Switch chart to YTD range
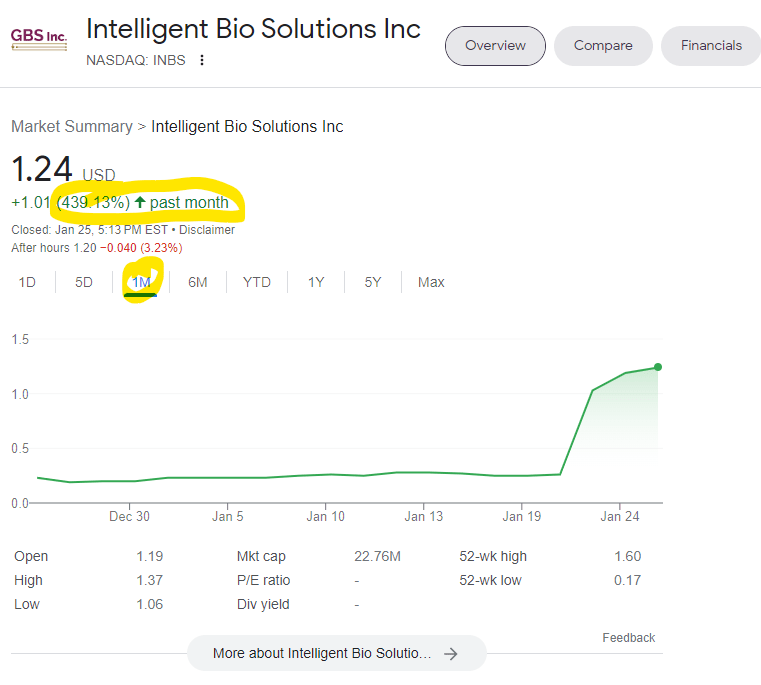The image size is (761, 685). (x=257, y=282)
